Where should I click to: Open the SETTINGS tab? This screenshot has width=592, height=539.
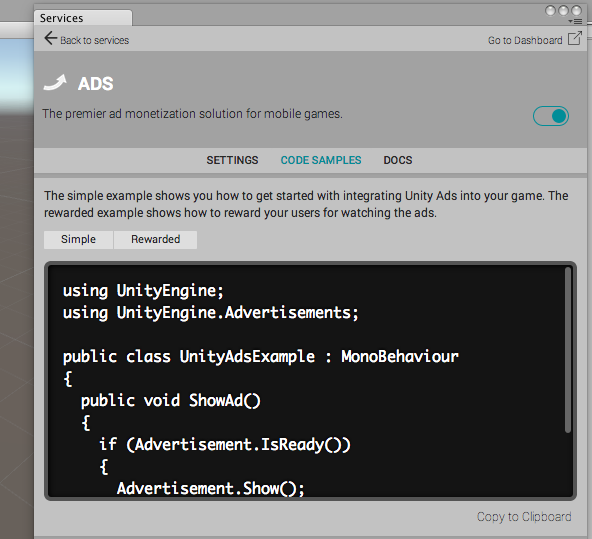point(232,160)
